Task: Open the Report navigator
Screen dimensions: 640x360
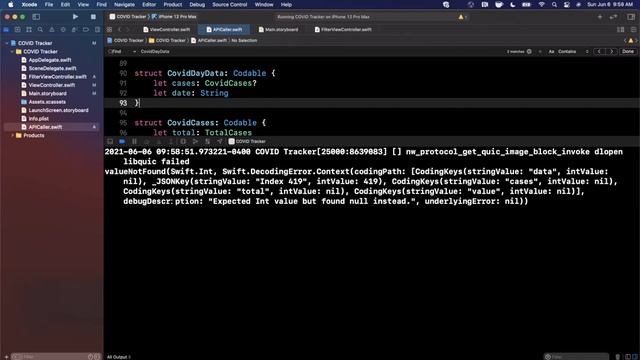Action: (x=97, y=30)
